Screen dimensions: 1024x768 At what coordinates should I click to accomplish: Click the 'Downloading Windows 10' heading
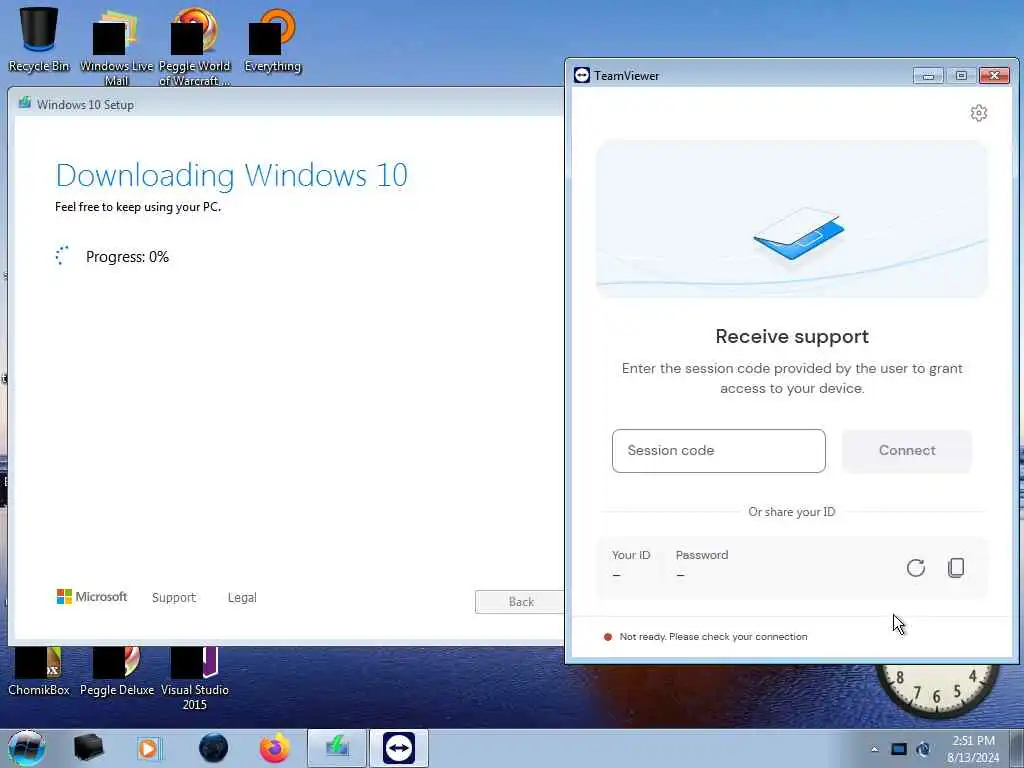[x=232, y=175]
